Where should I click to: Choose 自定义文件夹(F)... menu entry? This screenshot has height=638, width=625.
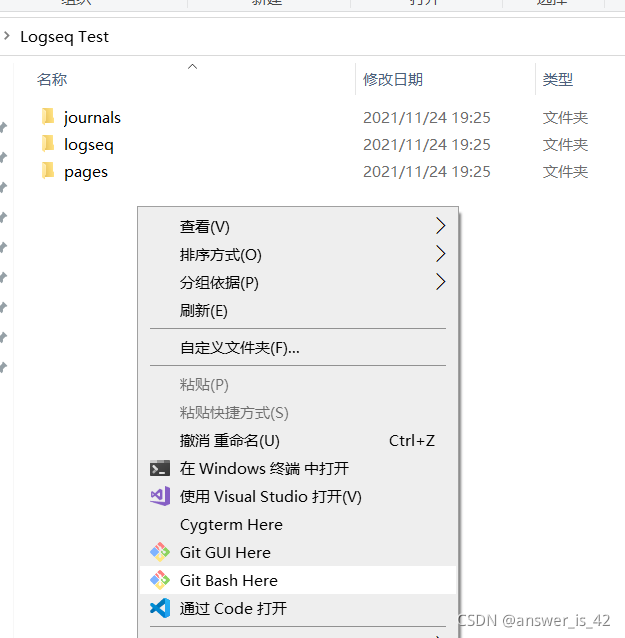(x=298, y=347)
